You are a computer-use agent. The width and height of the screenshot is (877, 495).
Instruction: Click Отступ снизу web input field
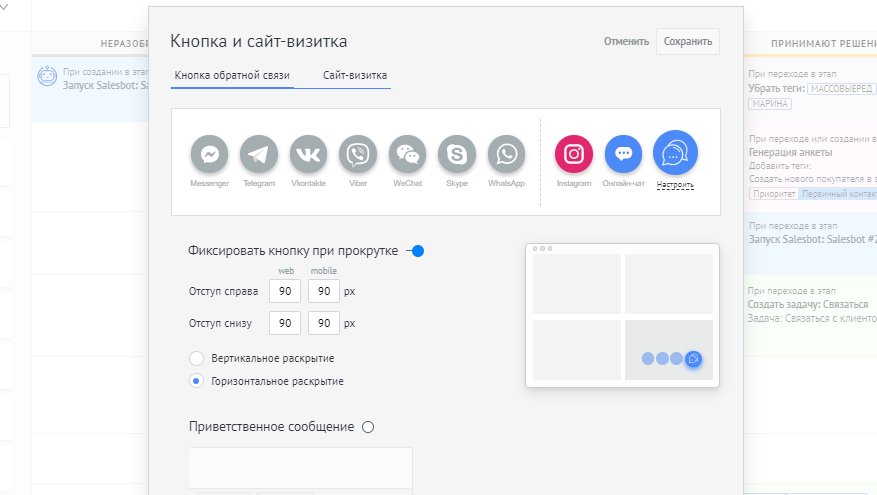[x=285, y=323]
